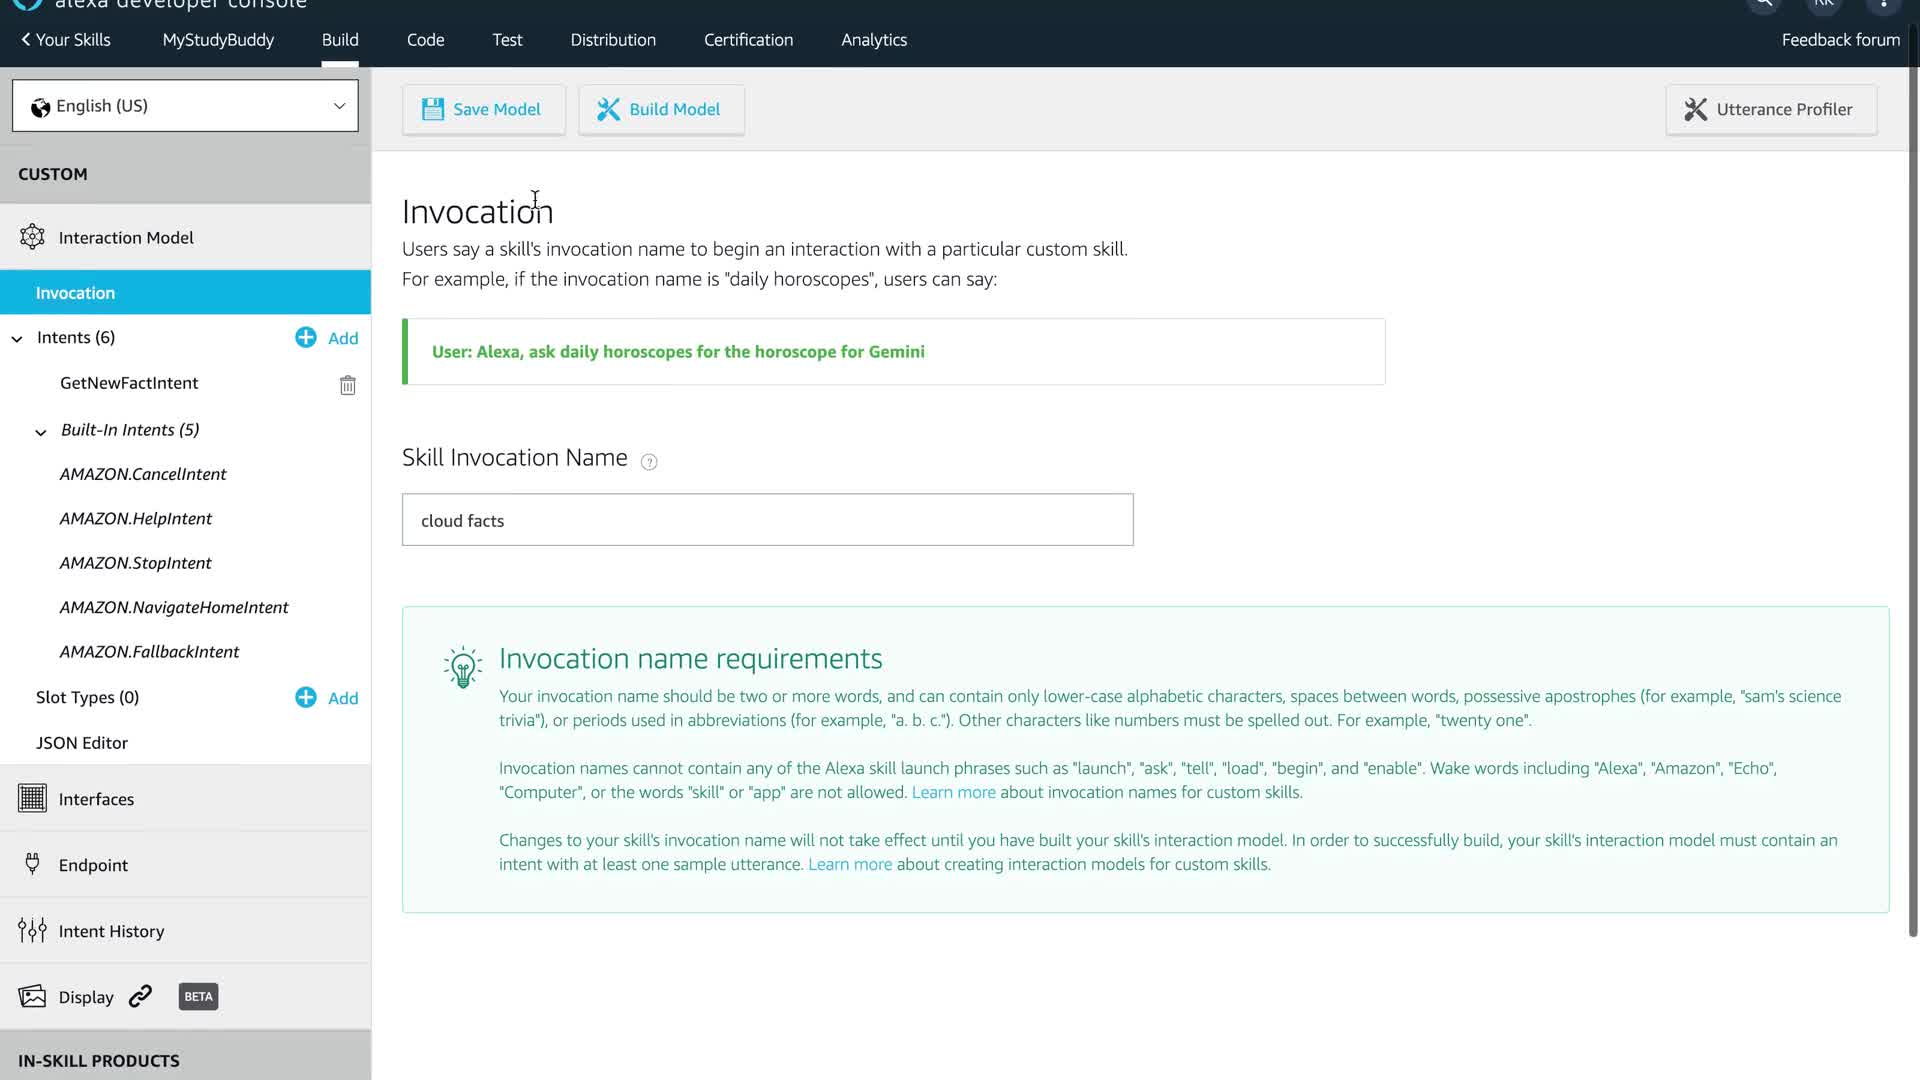The image size is (1920, 1080).
Task: Go back to Your Skills
Action: coord(66,40)
